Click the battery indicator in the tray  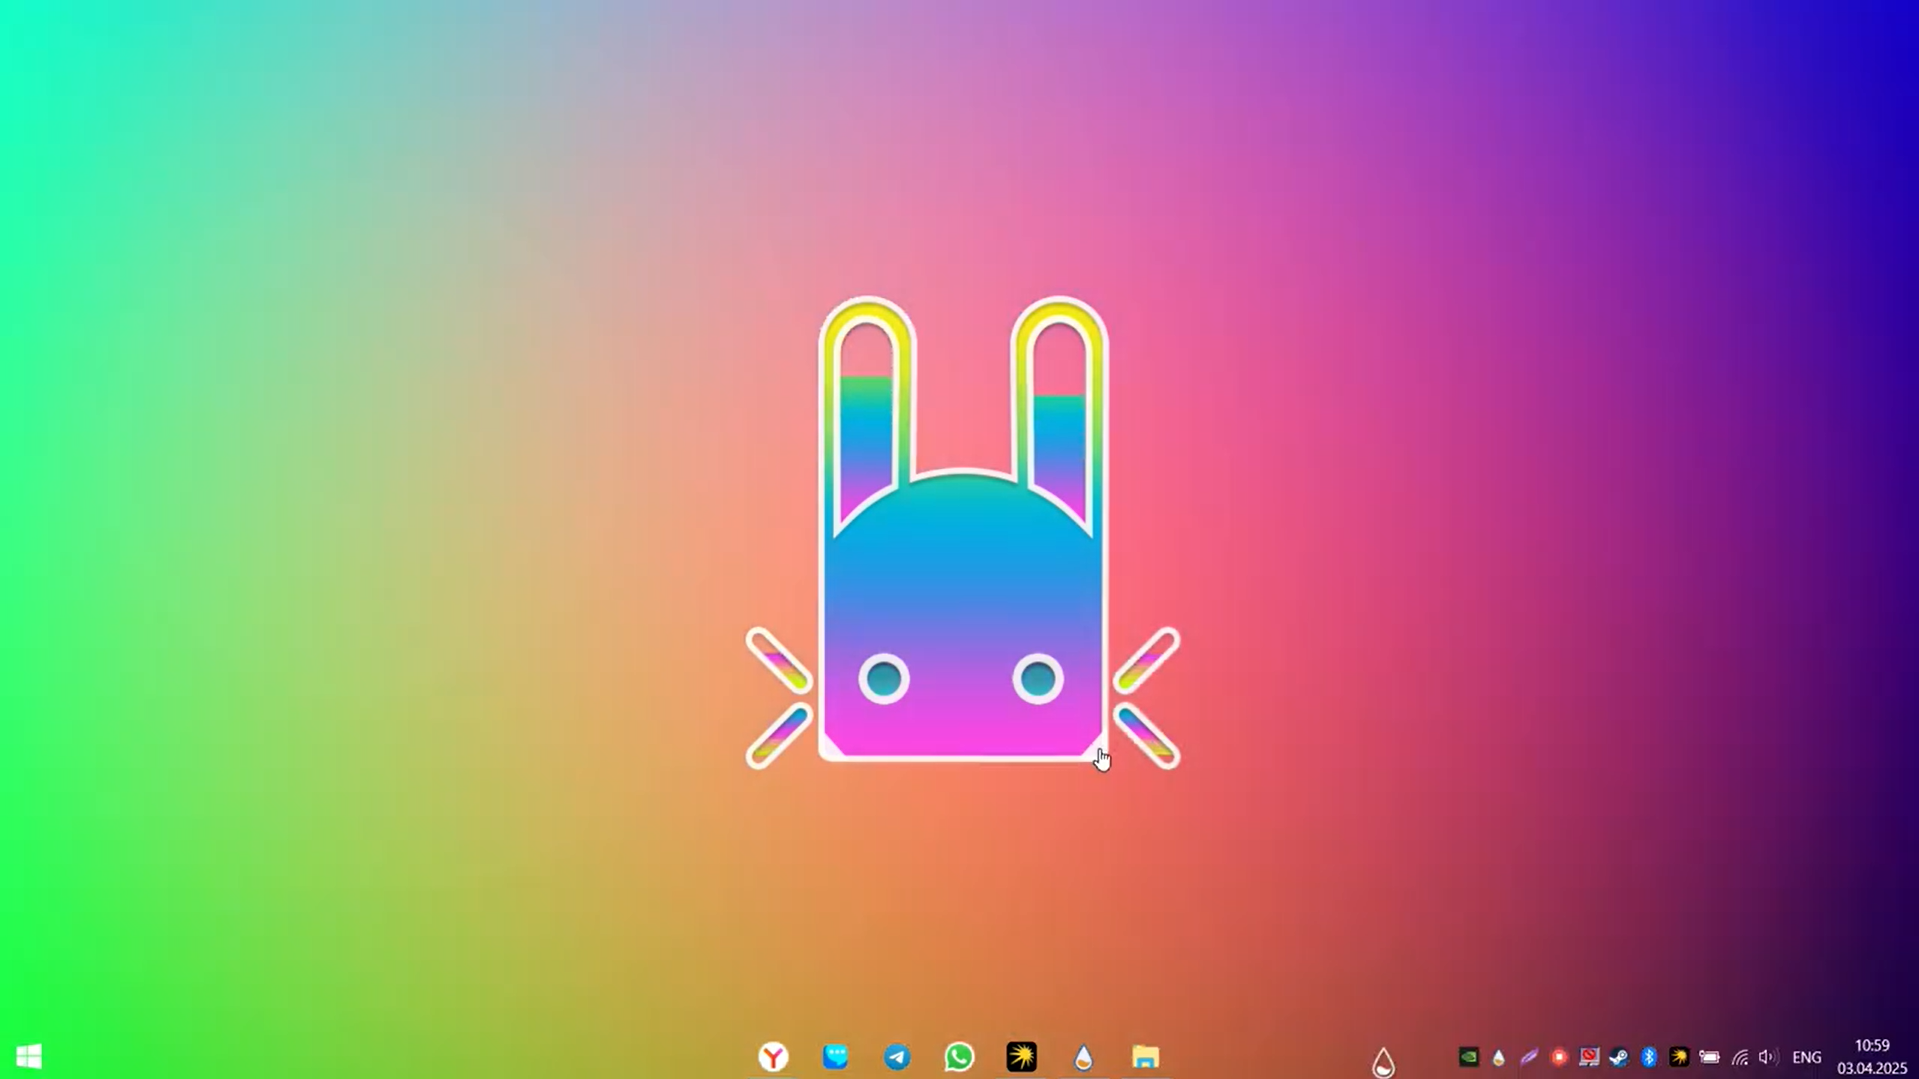tap(1710, 1057)
